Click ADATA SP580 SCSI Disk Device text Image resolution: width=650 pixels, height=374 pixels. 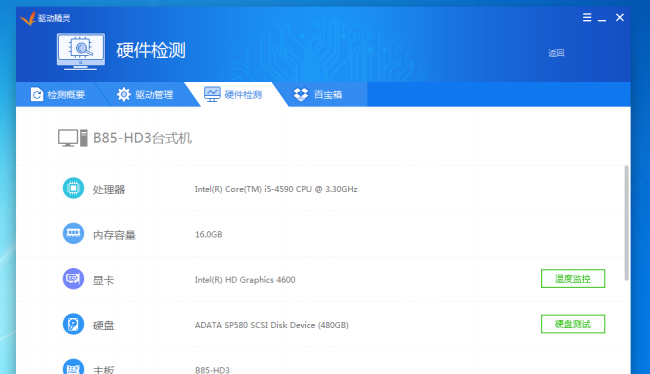pyautogui.click(x=272, y=325)
